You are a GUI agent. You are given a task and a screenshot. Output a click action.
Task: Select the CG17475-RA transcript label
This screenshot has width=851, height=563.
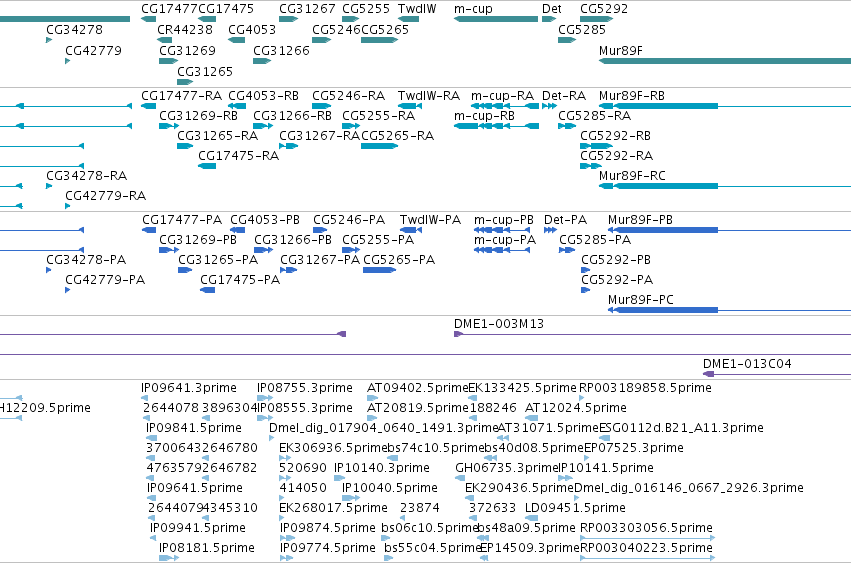239,156
